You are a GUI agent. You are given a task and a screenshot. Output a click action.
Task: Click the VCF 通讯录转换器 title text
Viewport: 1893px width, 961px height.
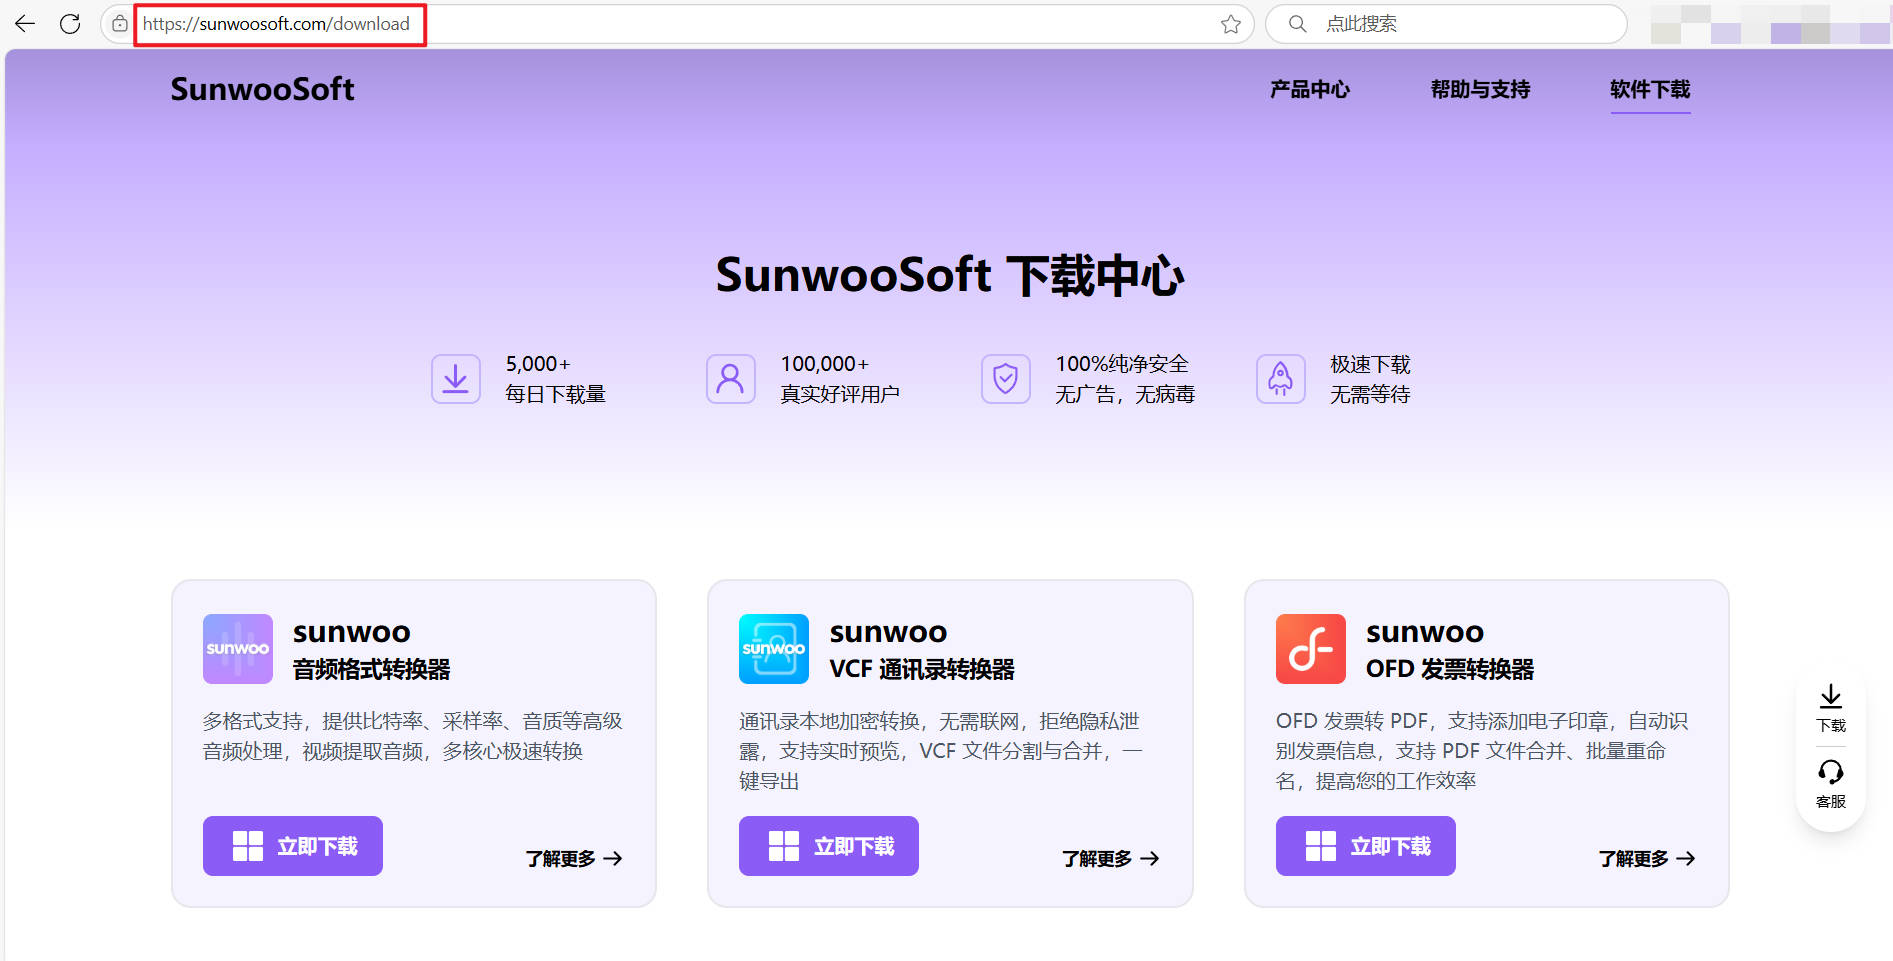pyautogui.click(x=922, y=669)
